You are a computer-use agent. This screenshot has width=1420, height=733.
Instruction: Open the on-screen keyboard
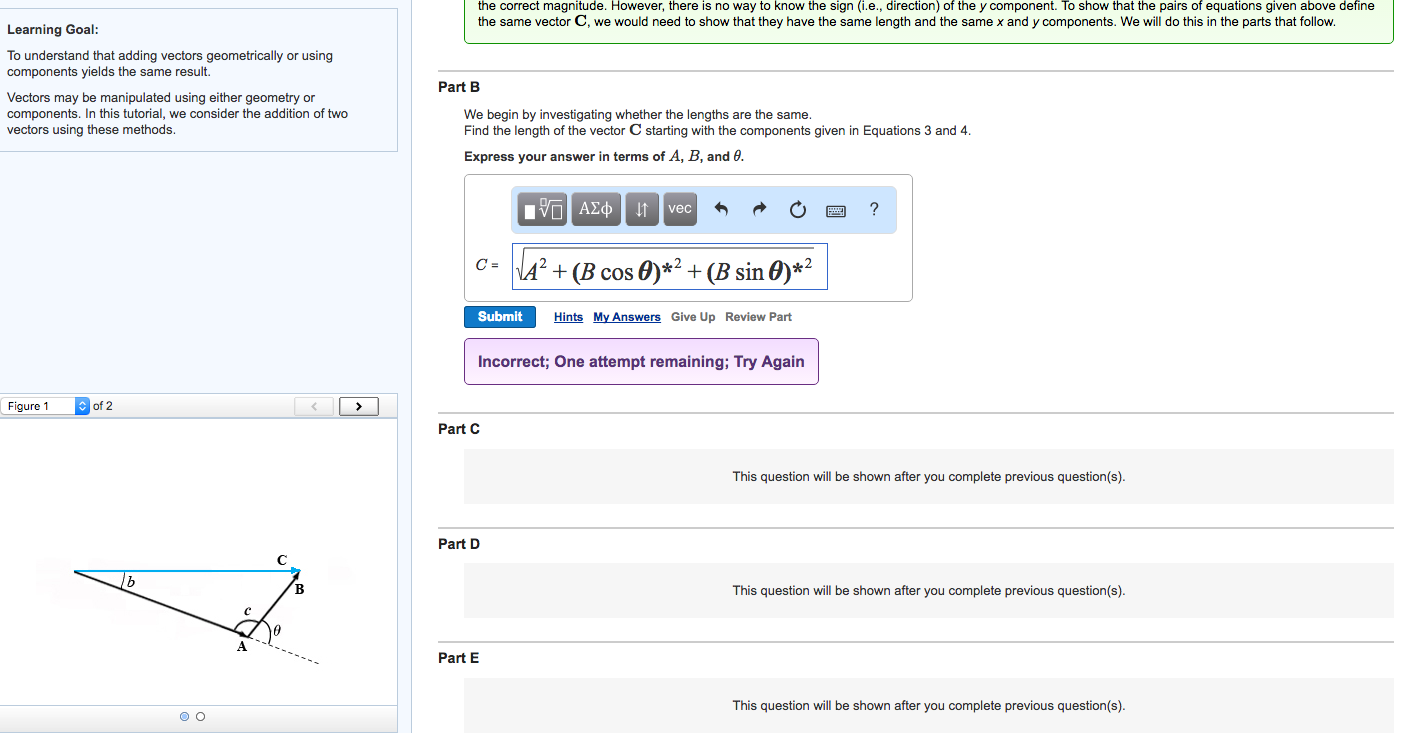834,209
